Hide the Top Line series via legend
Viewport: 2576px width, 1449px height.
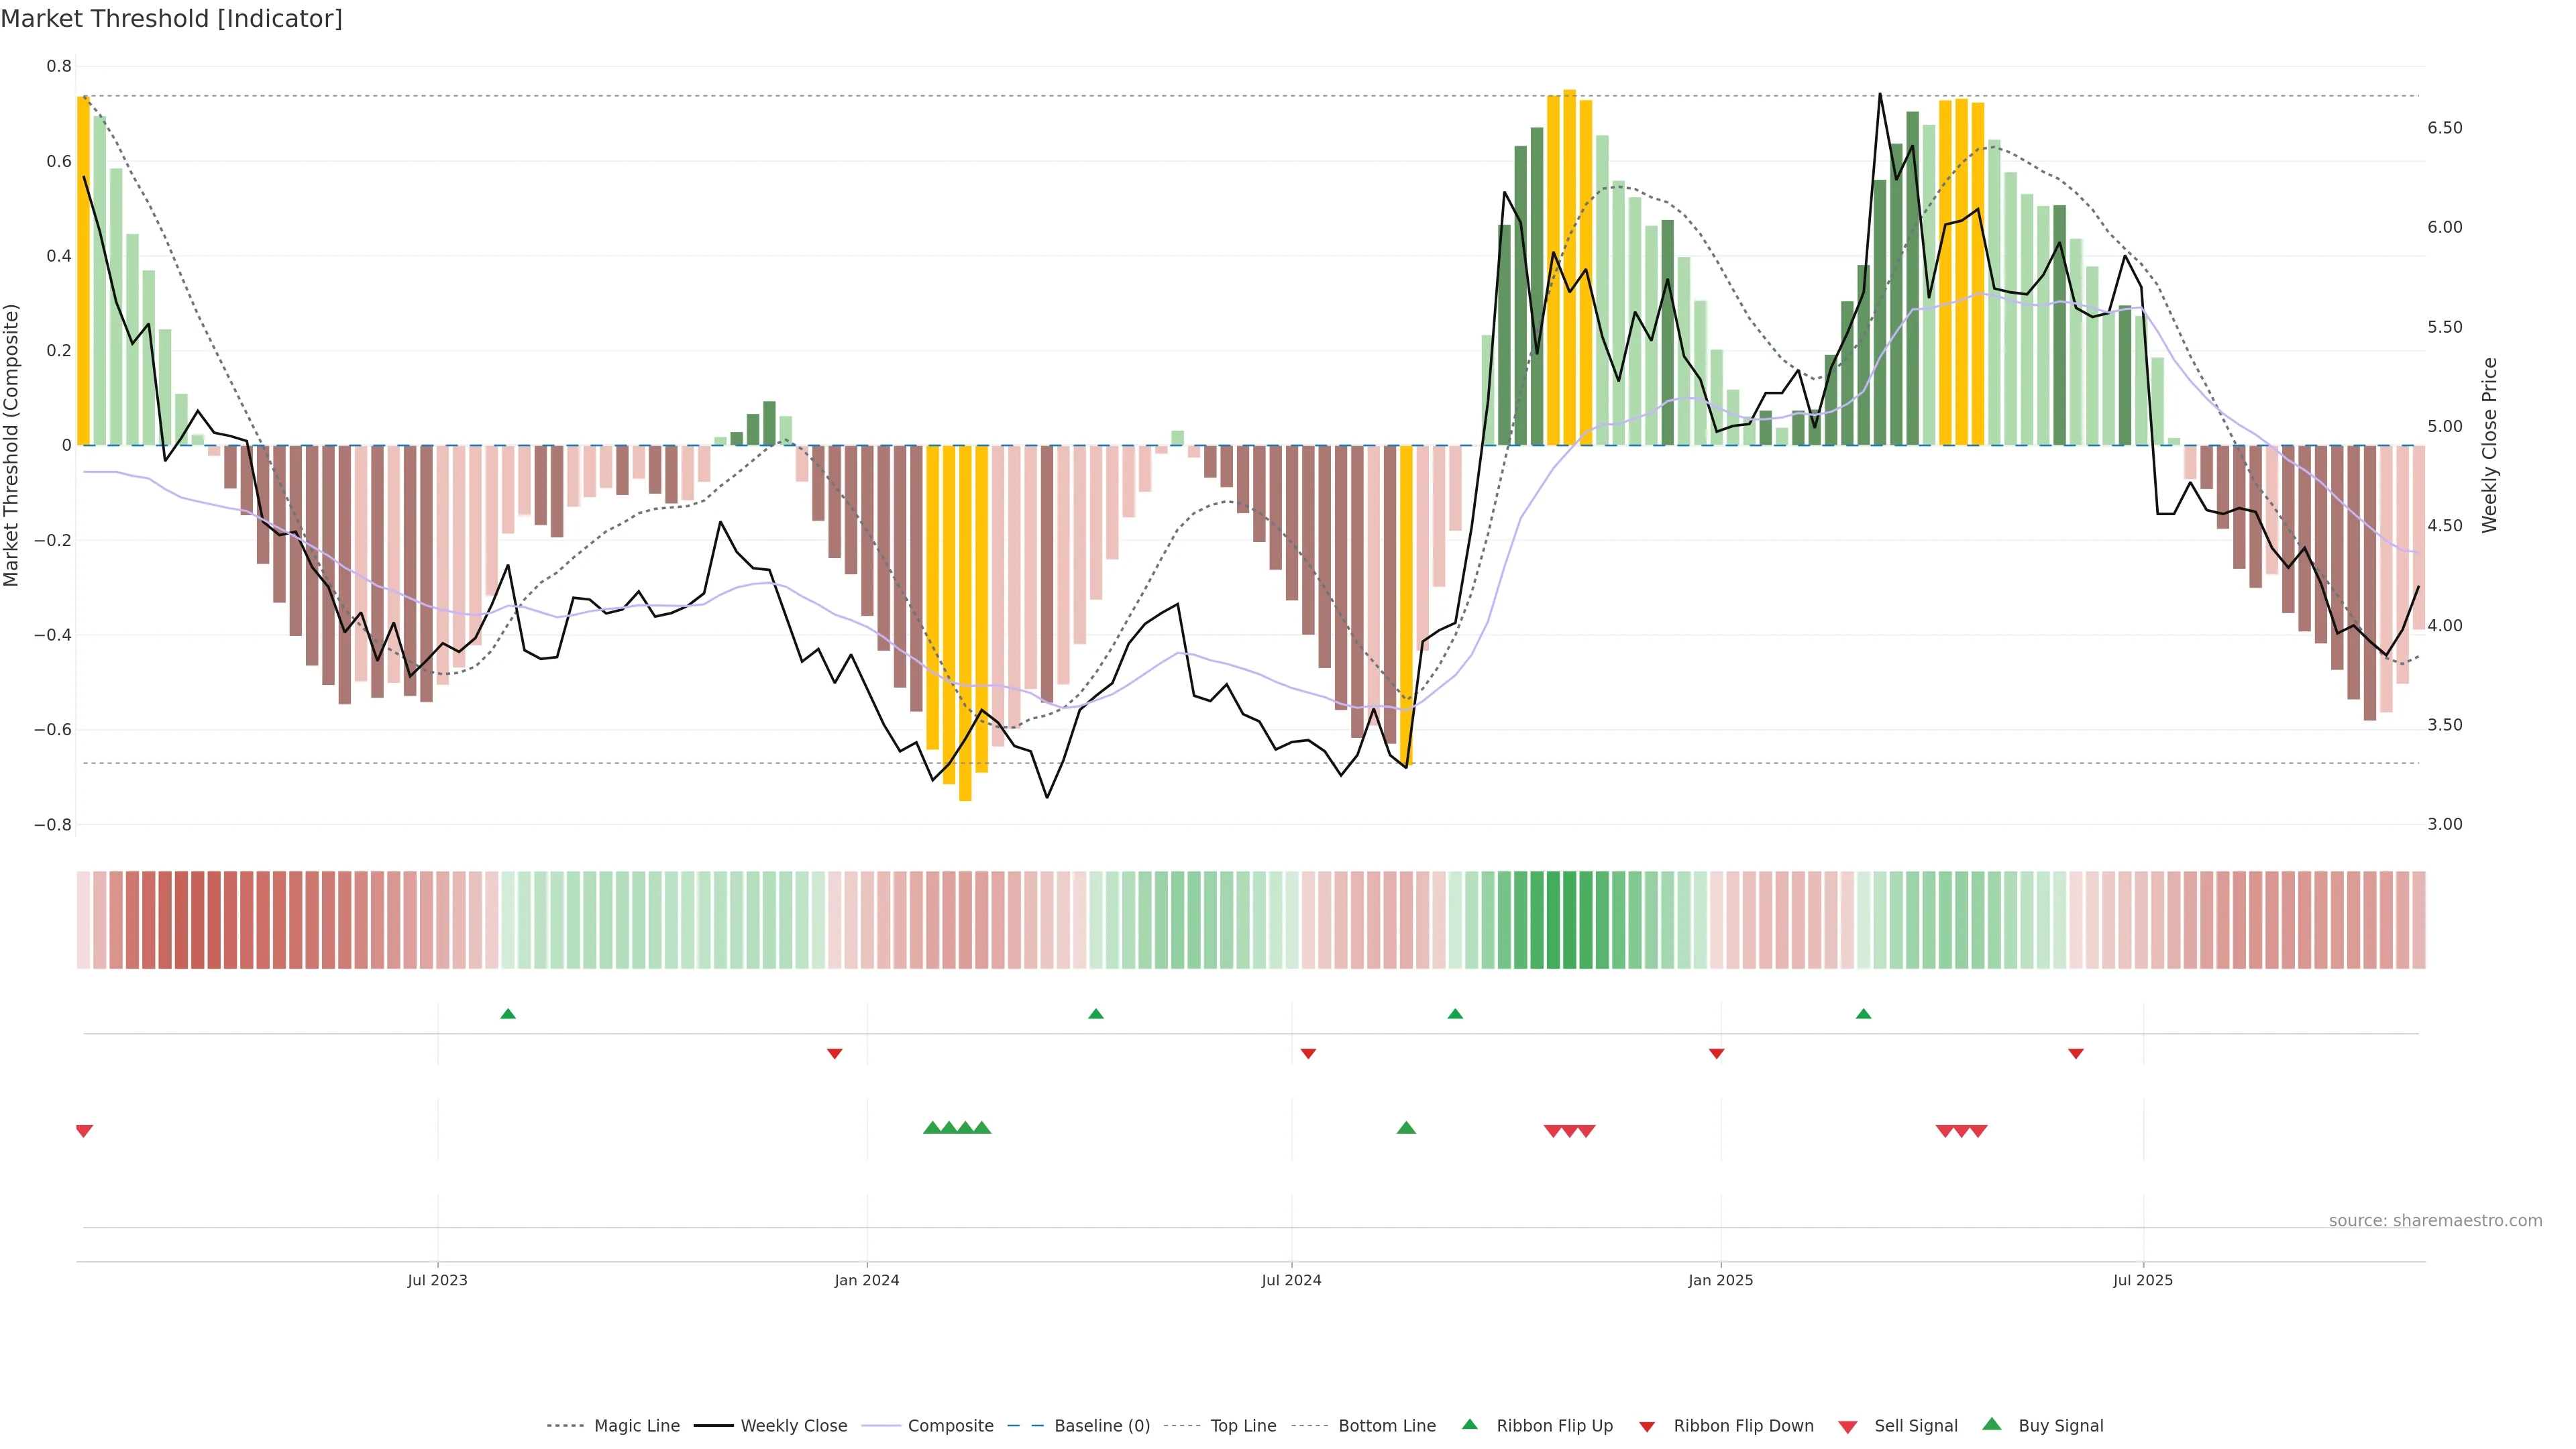1243,1426
